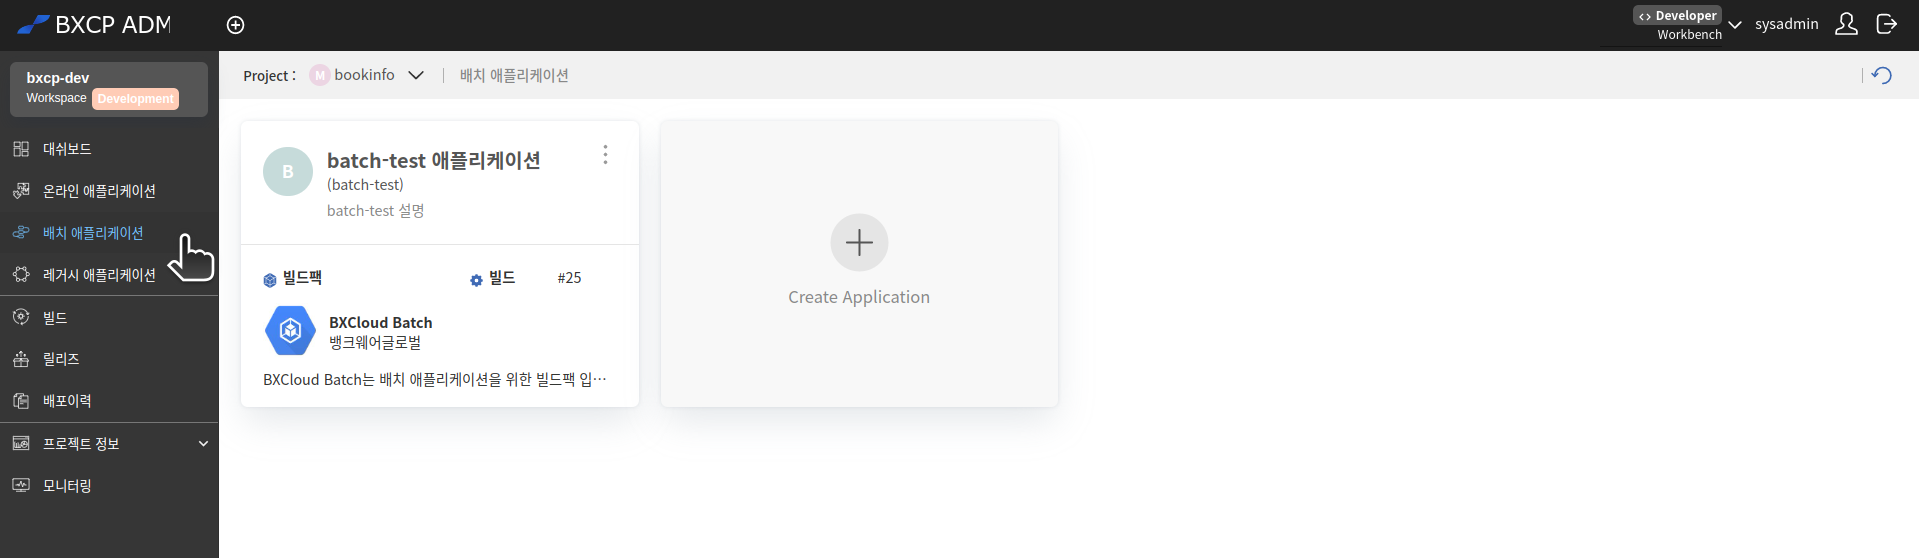
Task: Click the refresh icon in project bar
Action: pos(1882,75)
